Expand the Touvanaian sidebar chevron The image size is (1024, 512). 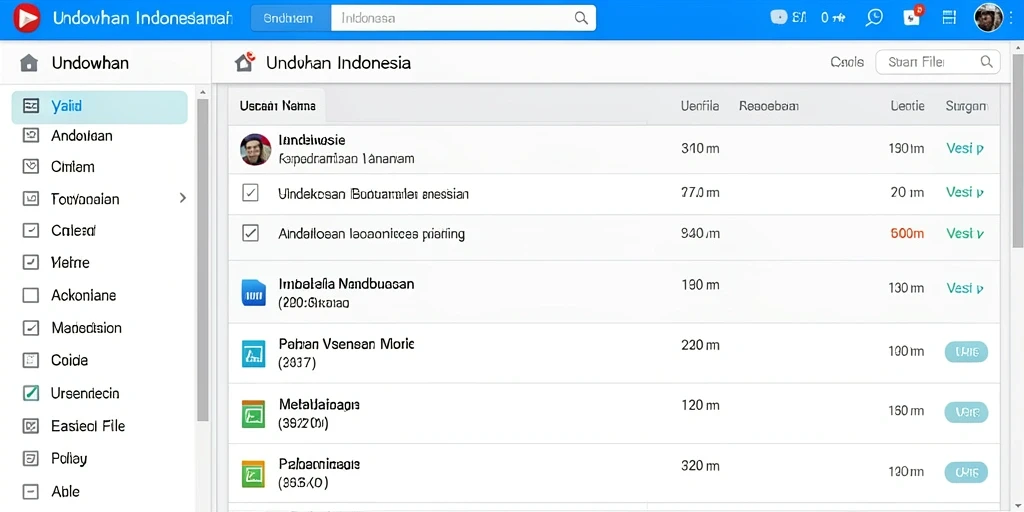click(183, 198)
